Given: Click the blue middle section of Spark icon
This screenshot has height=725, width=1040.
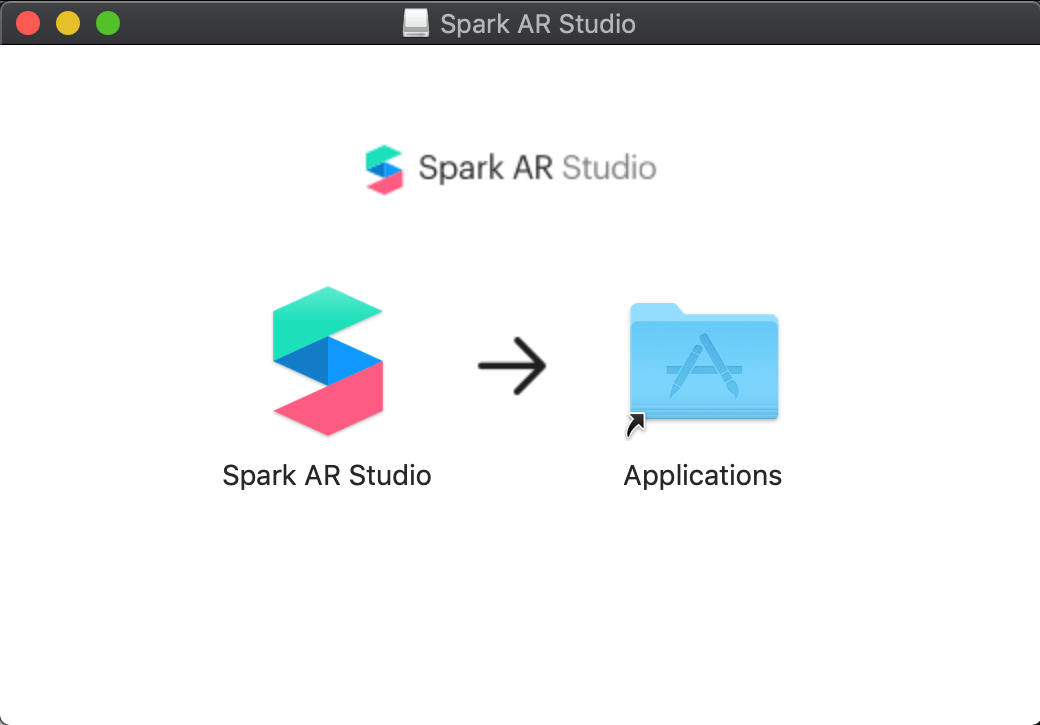Looking at the screenshot, I should [325, 361].
